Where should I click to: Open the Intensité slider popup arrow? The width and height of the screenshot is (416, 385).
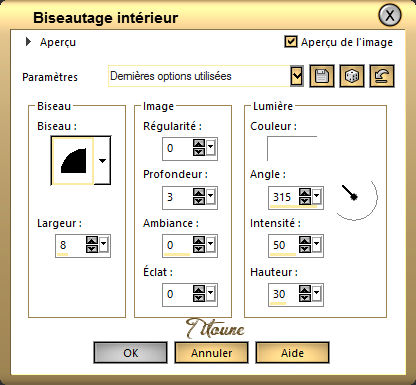click(x=316, y=244)
